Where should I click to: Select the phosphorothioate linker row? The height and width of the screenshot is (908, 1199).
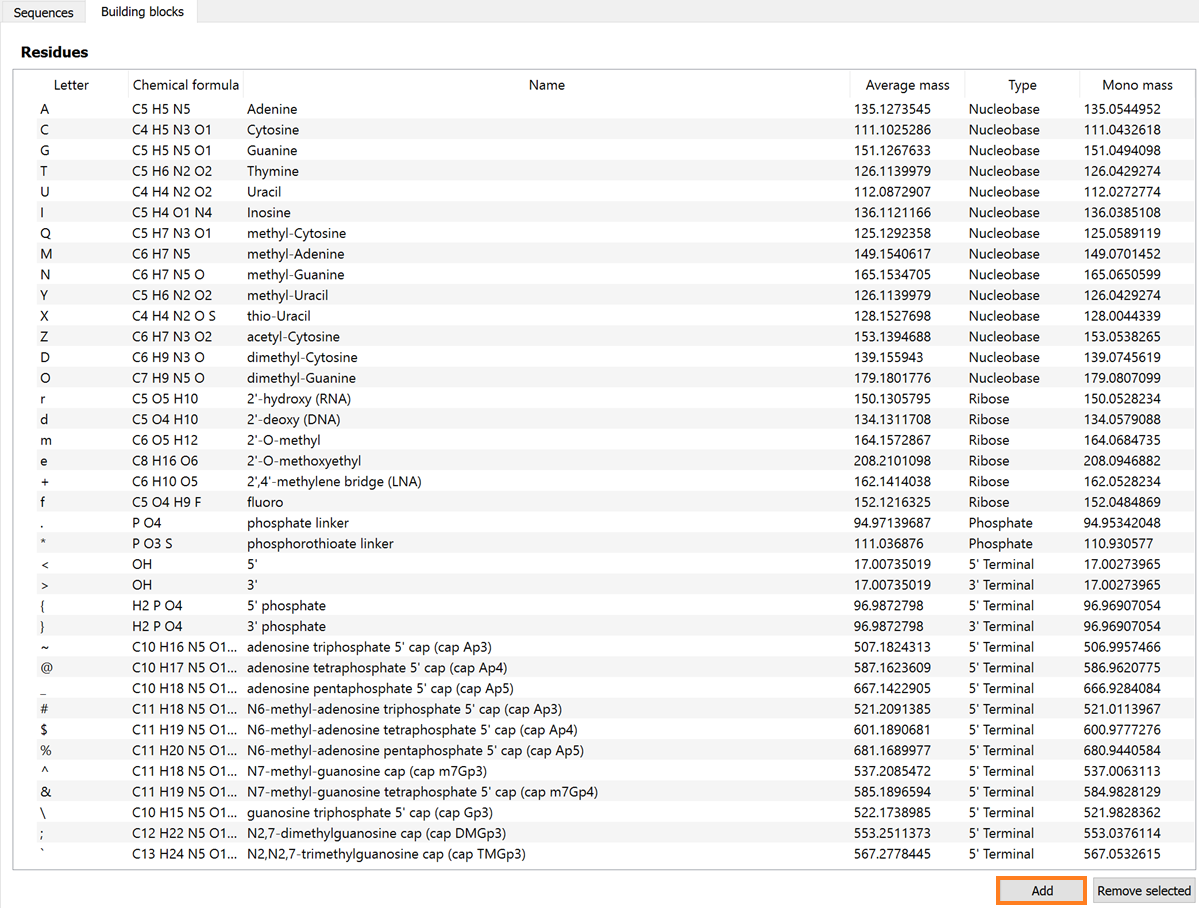tap(400, 543)
